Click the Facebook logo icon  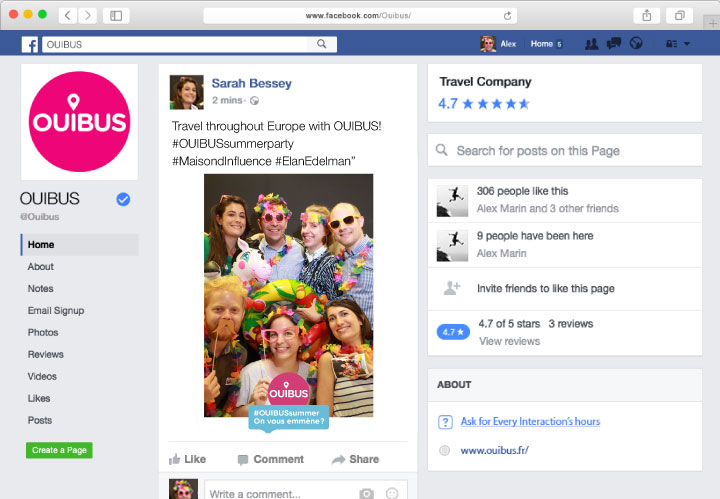click(x=30, y=45)
